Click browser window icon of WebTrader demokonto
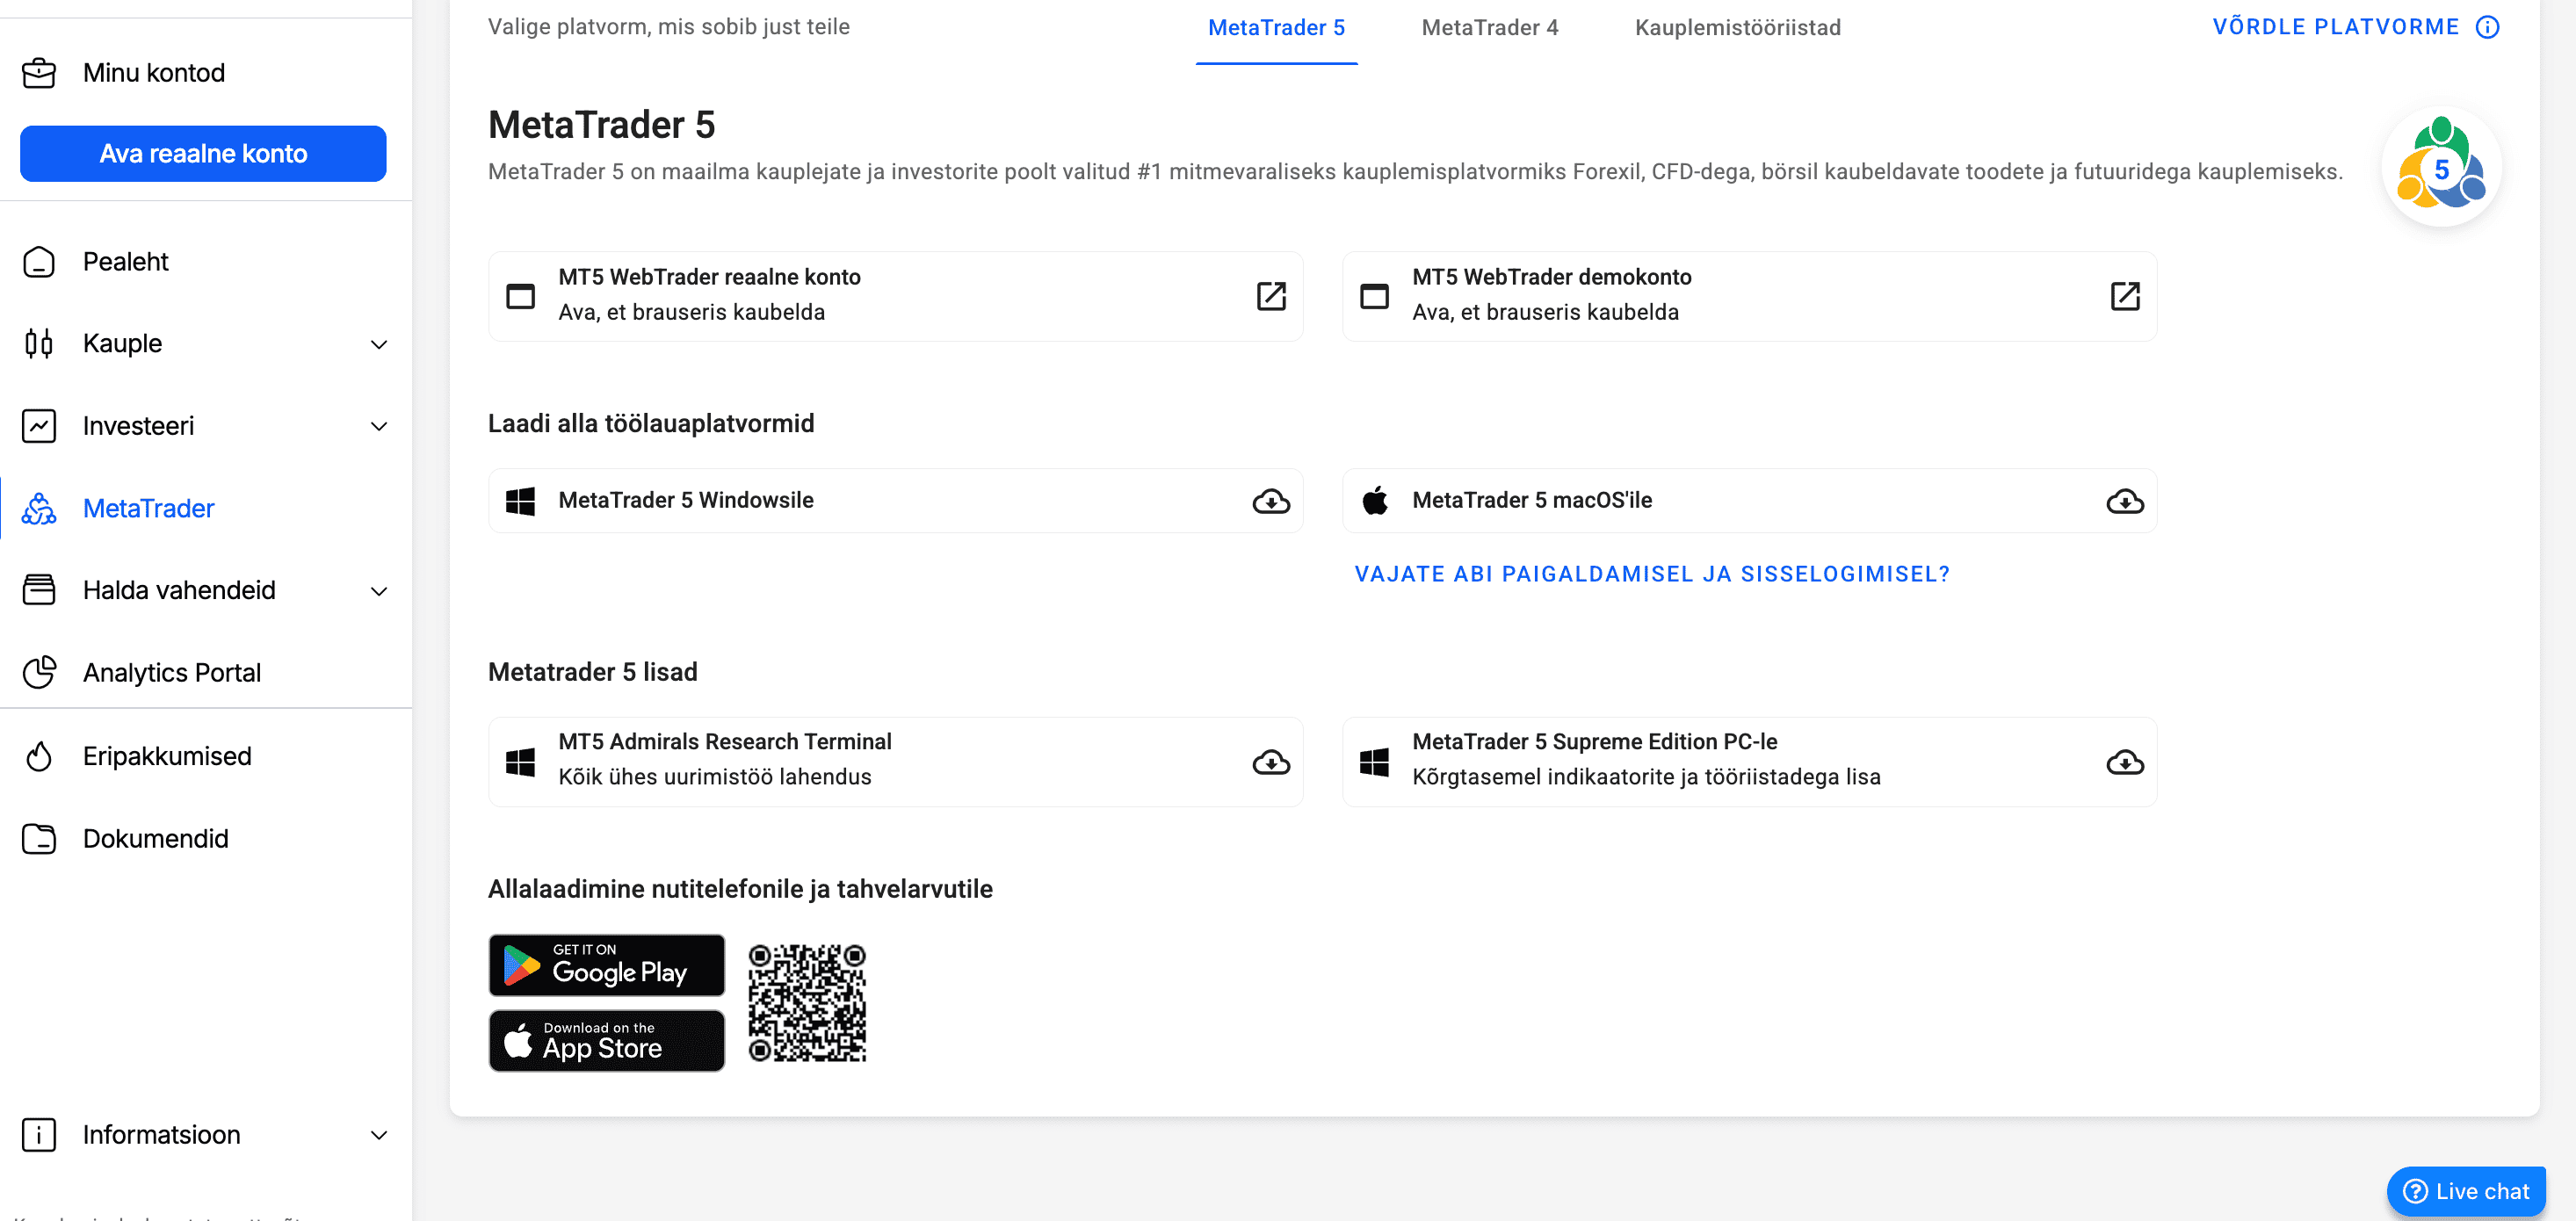2576x1221 pixels. pyautogui.click(x=1375, y=296)
